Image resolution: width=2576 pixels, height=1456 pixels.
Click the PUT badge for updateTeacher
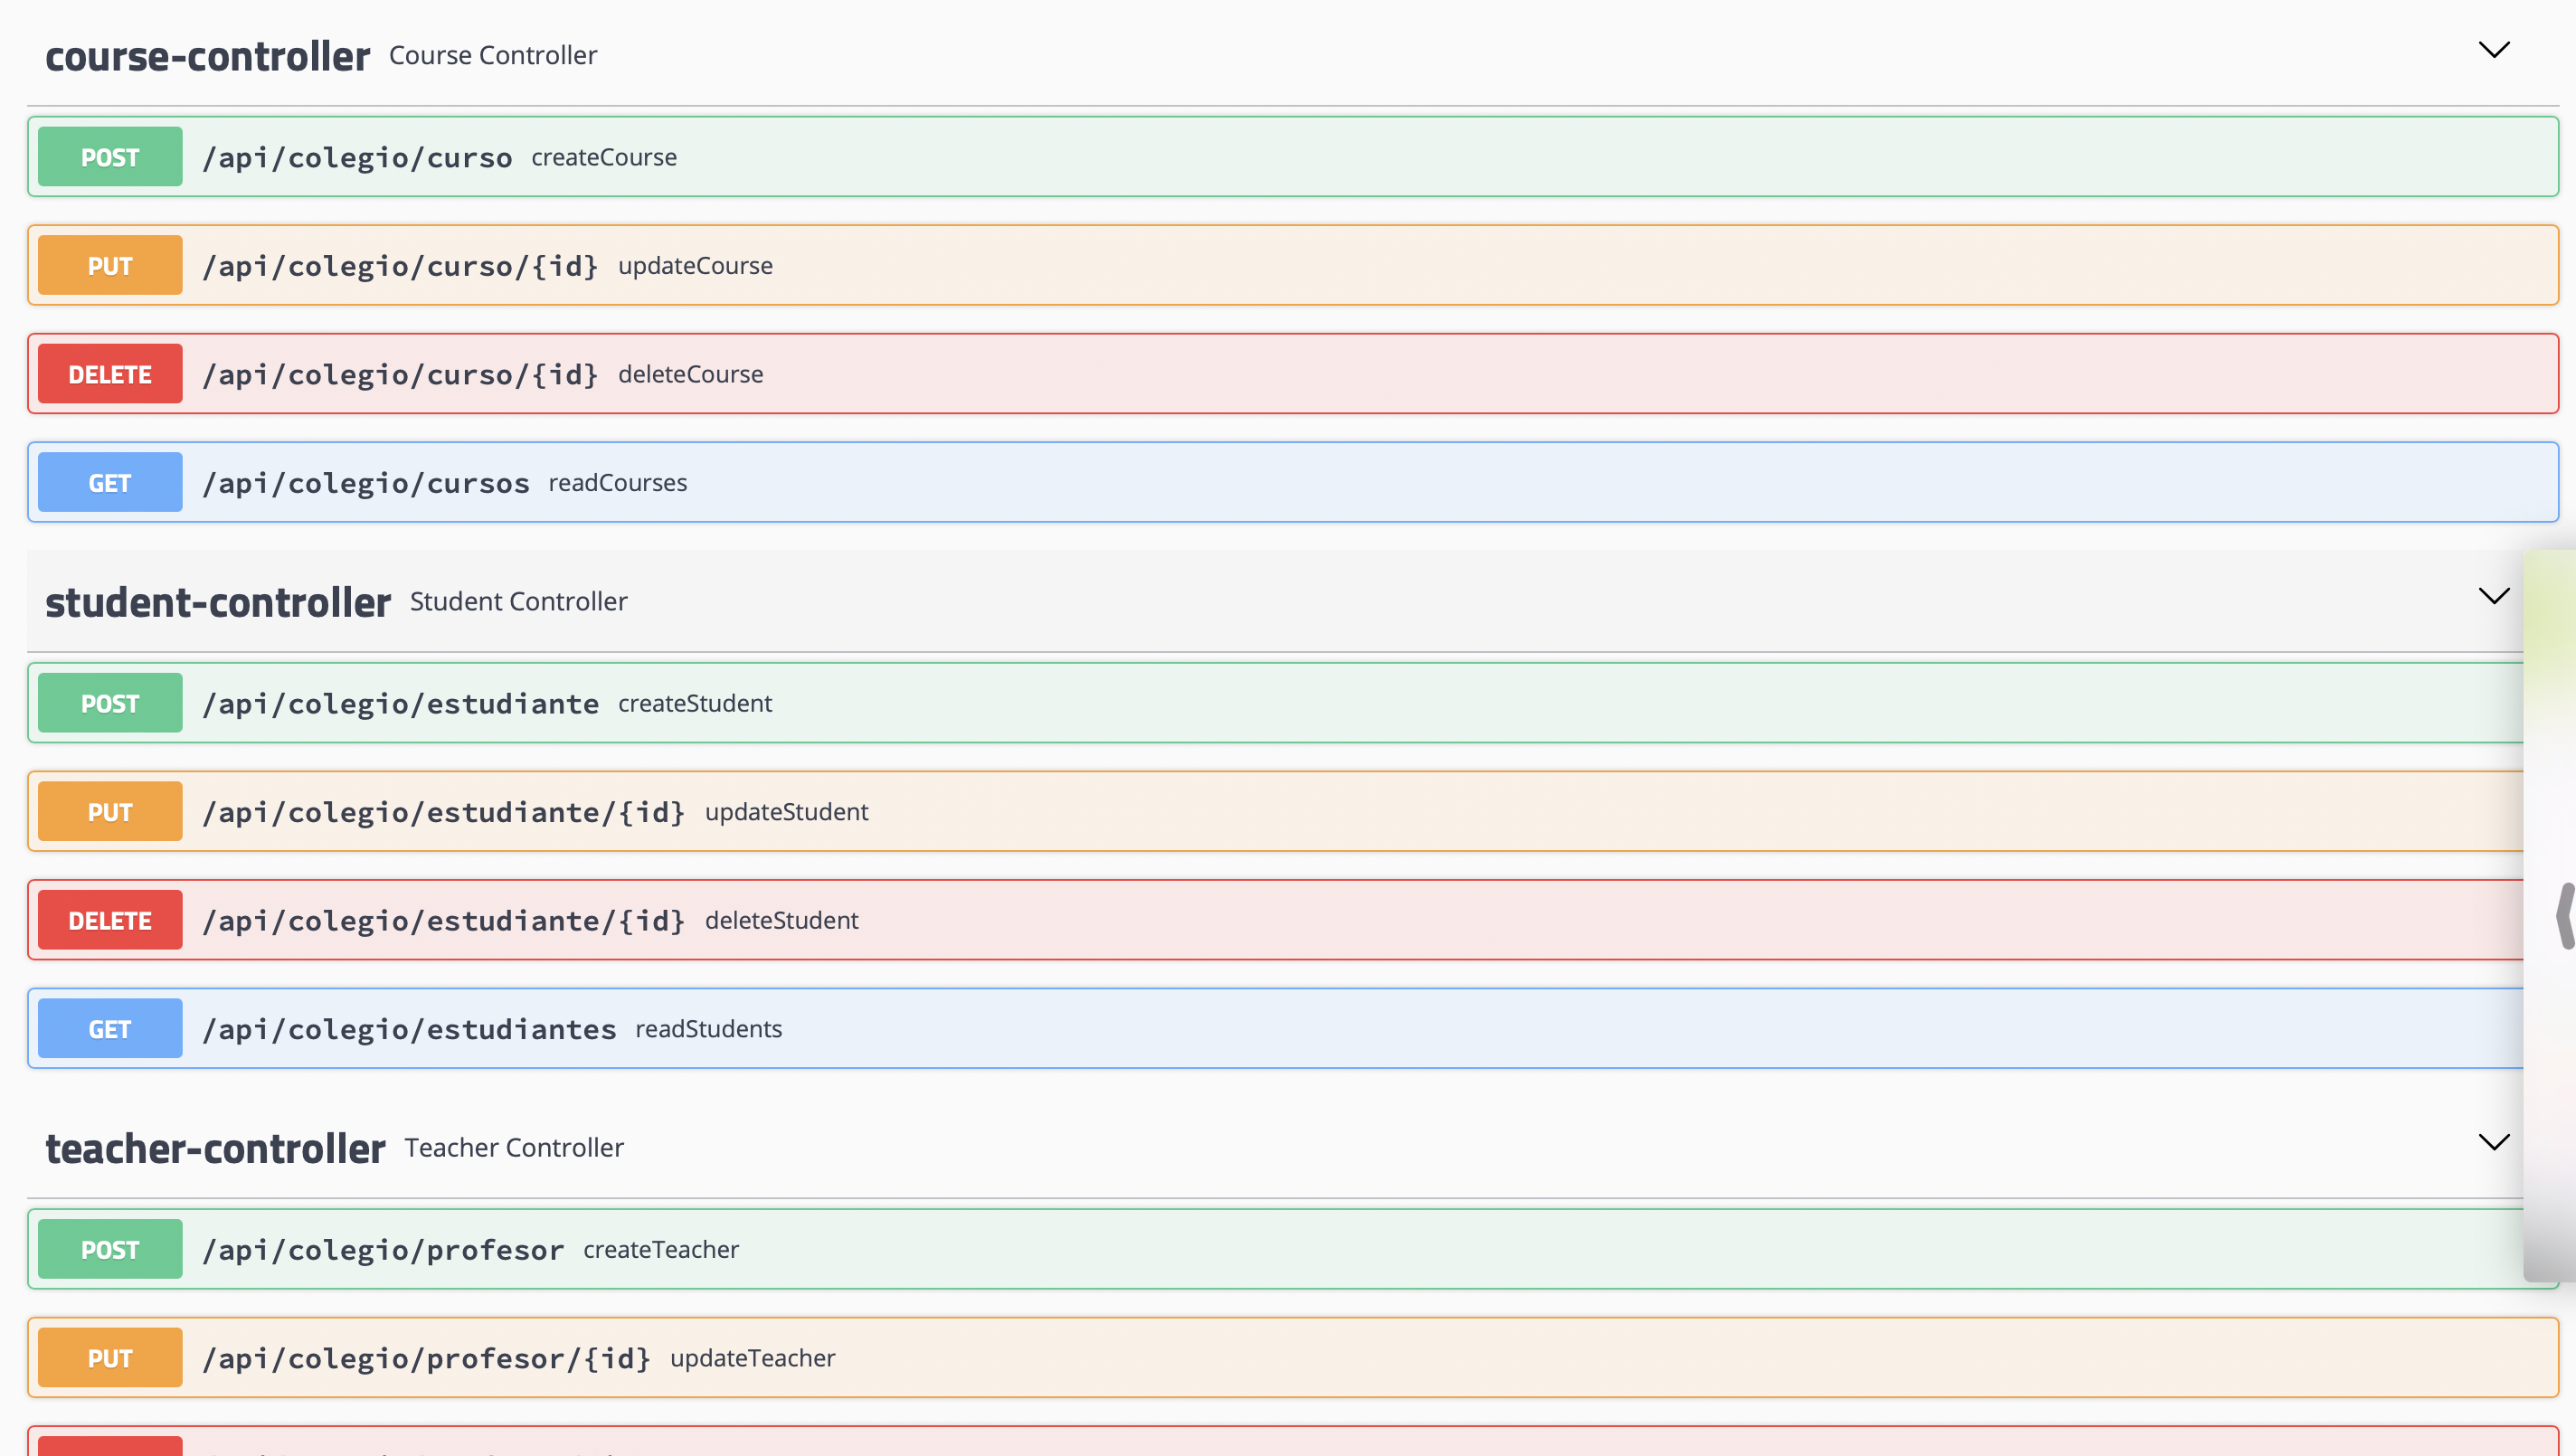tap(109, 1357)
